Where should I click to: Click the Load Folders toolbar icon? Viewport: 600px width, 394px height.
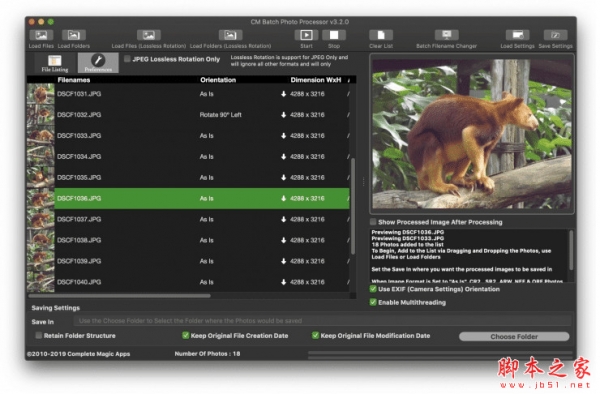coord(73,35)
